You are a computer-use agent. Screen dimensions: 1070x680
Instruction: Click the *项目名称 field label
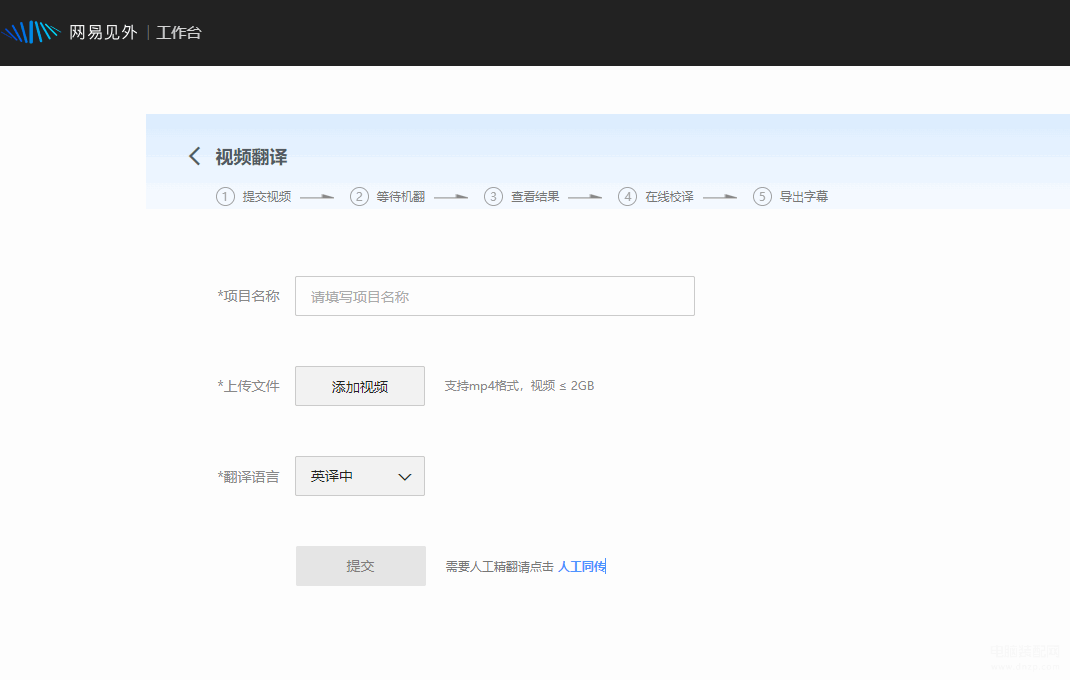tap(248, 296)
